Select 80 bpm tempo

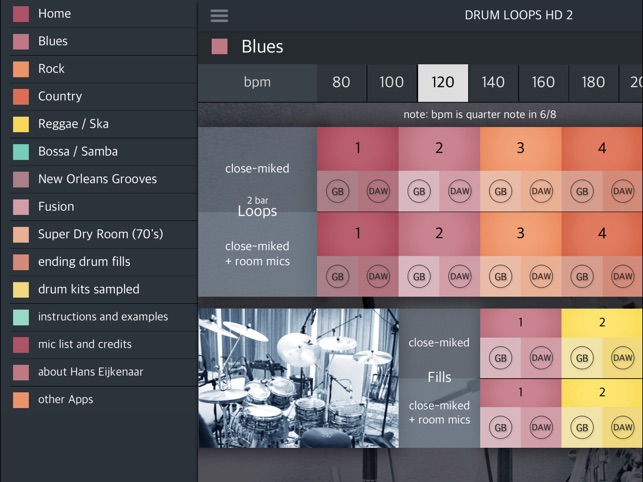tap(342, 82)
